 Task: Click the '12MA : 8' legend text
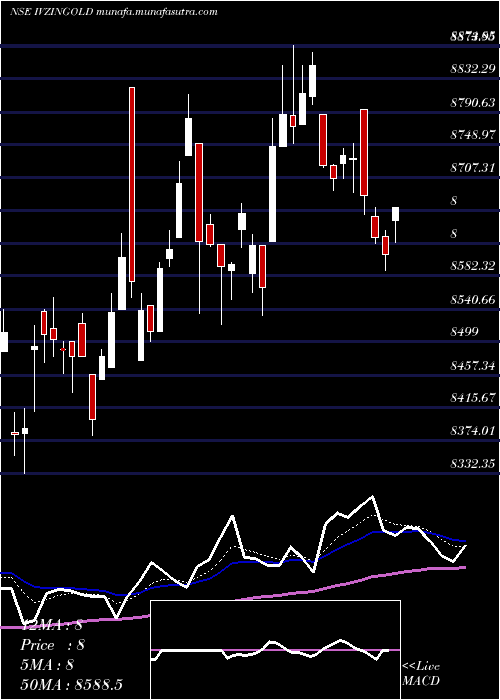tap(52, 625)
